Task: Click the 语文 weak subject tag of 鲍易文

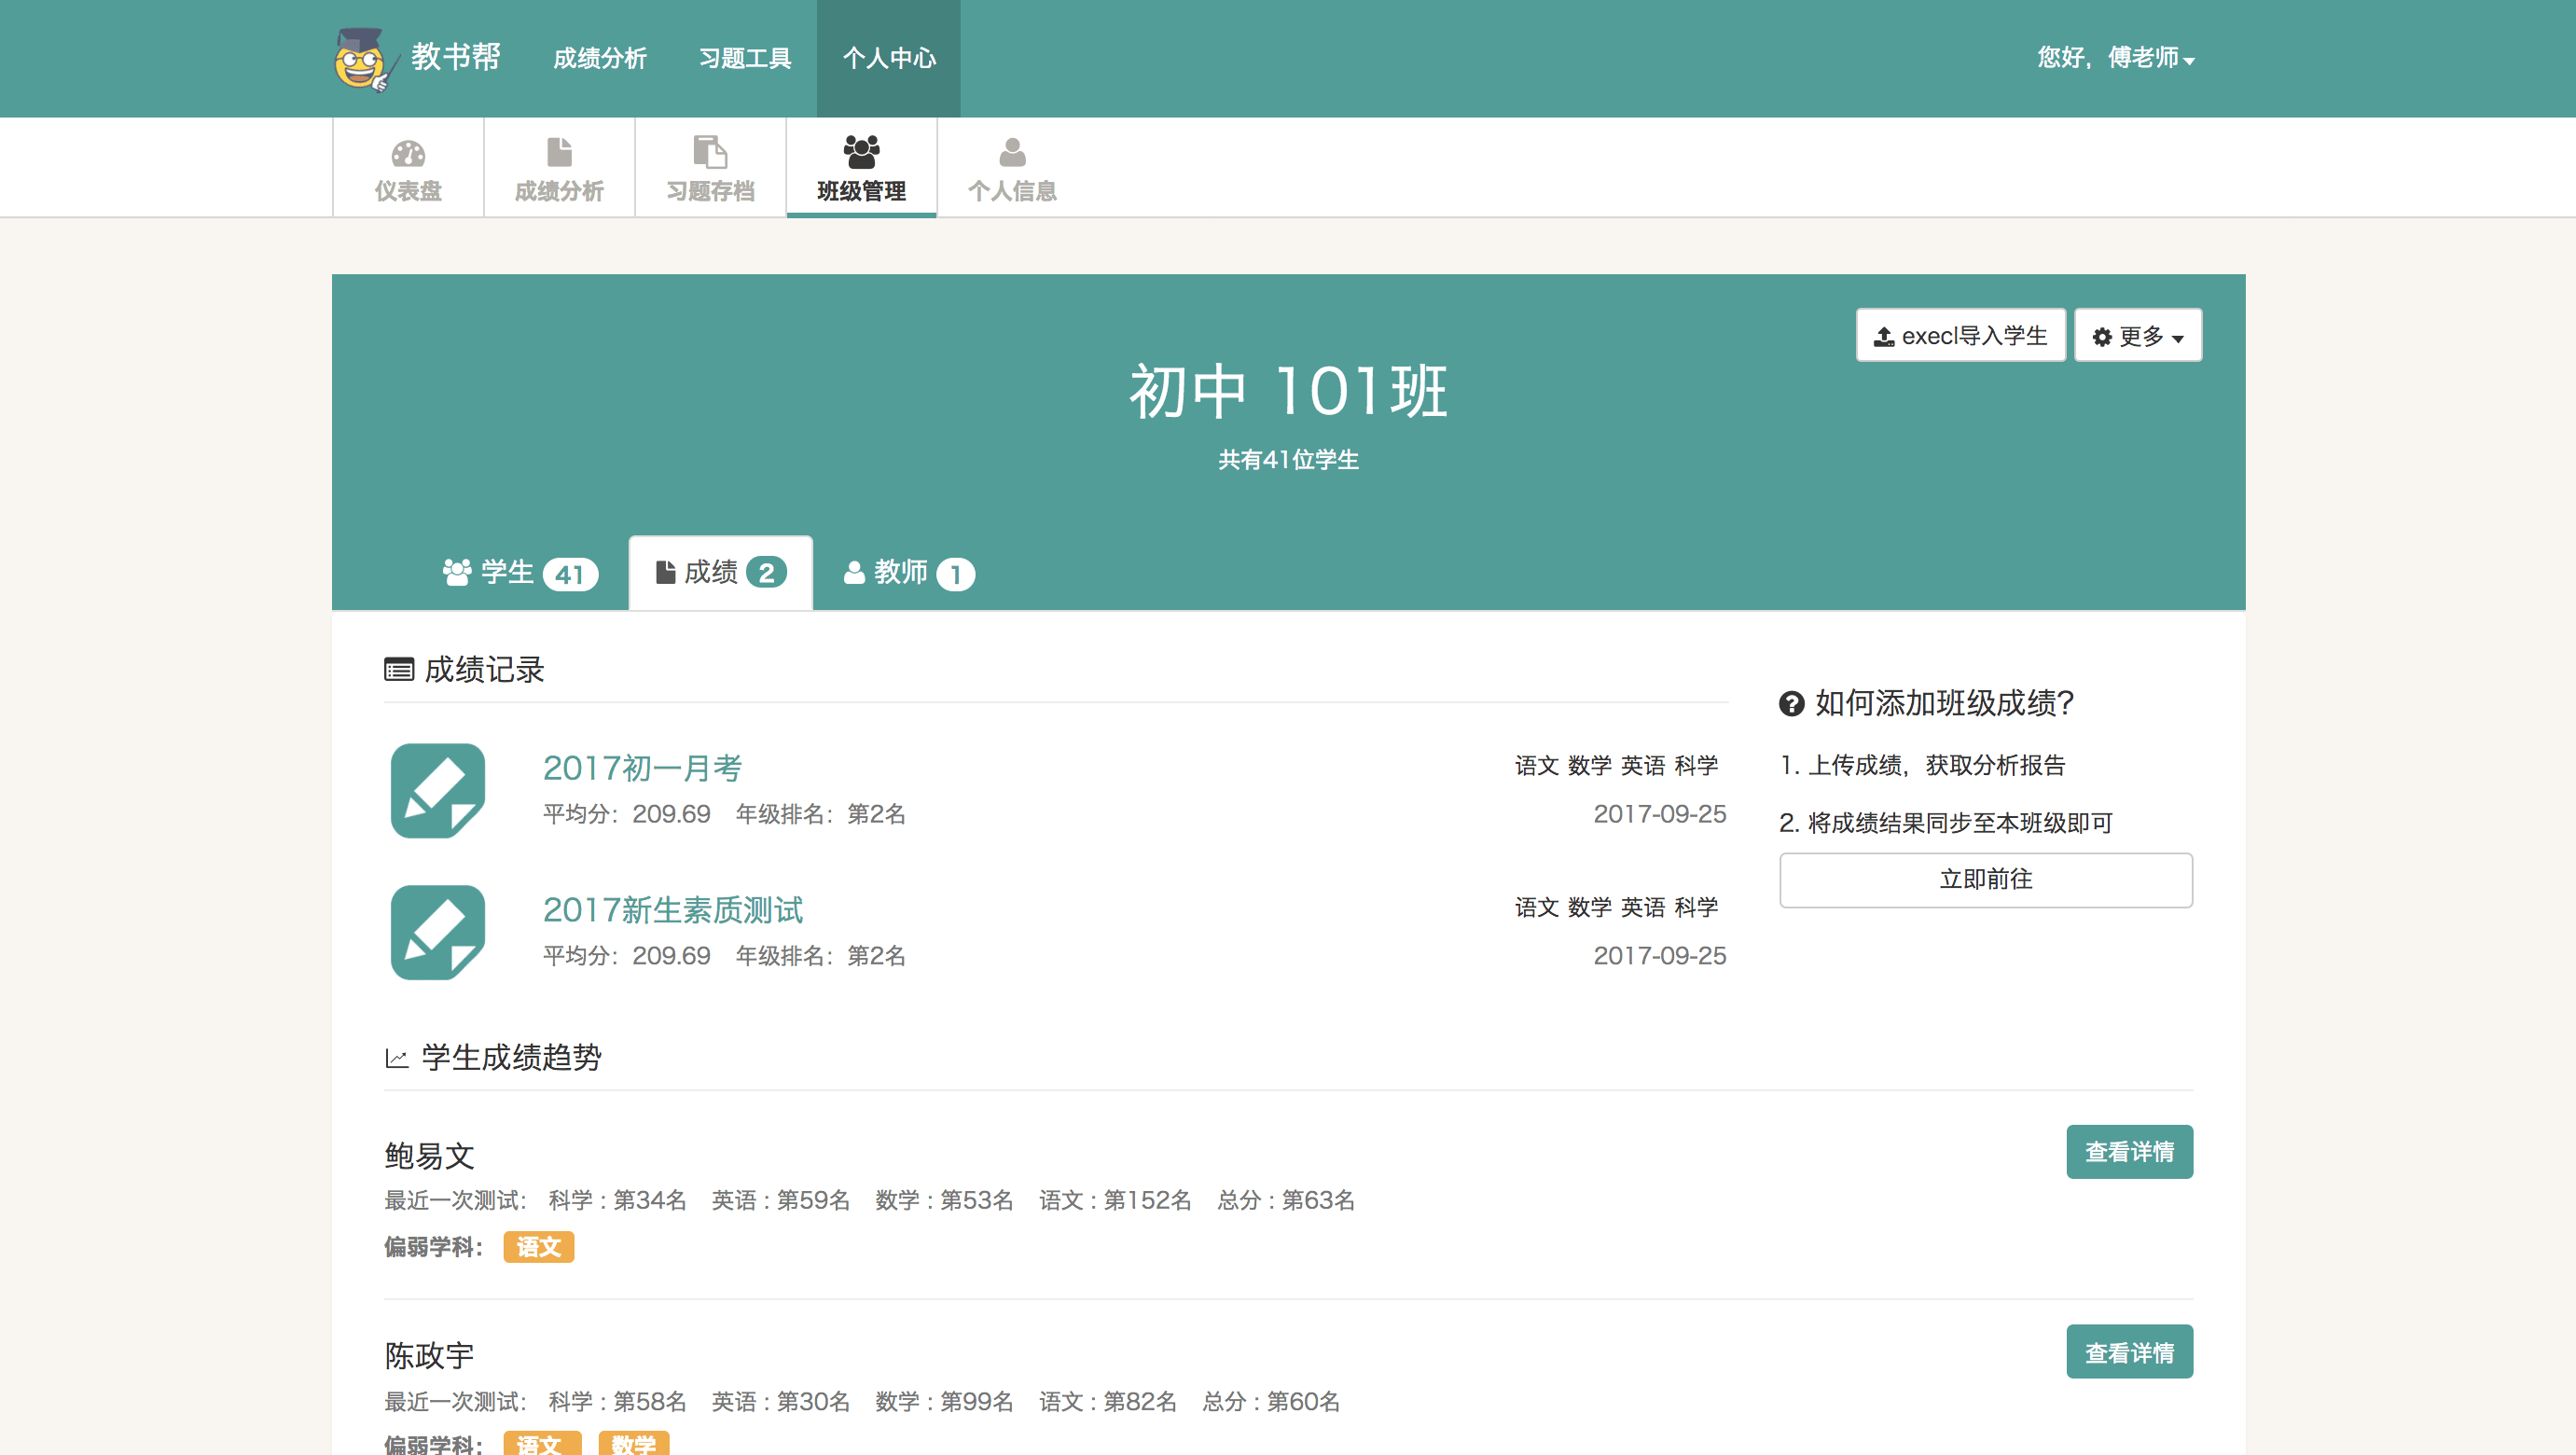Action: (x=538, y=1247)
